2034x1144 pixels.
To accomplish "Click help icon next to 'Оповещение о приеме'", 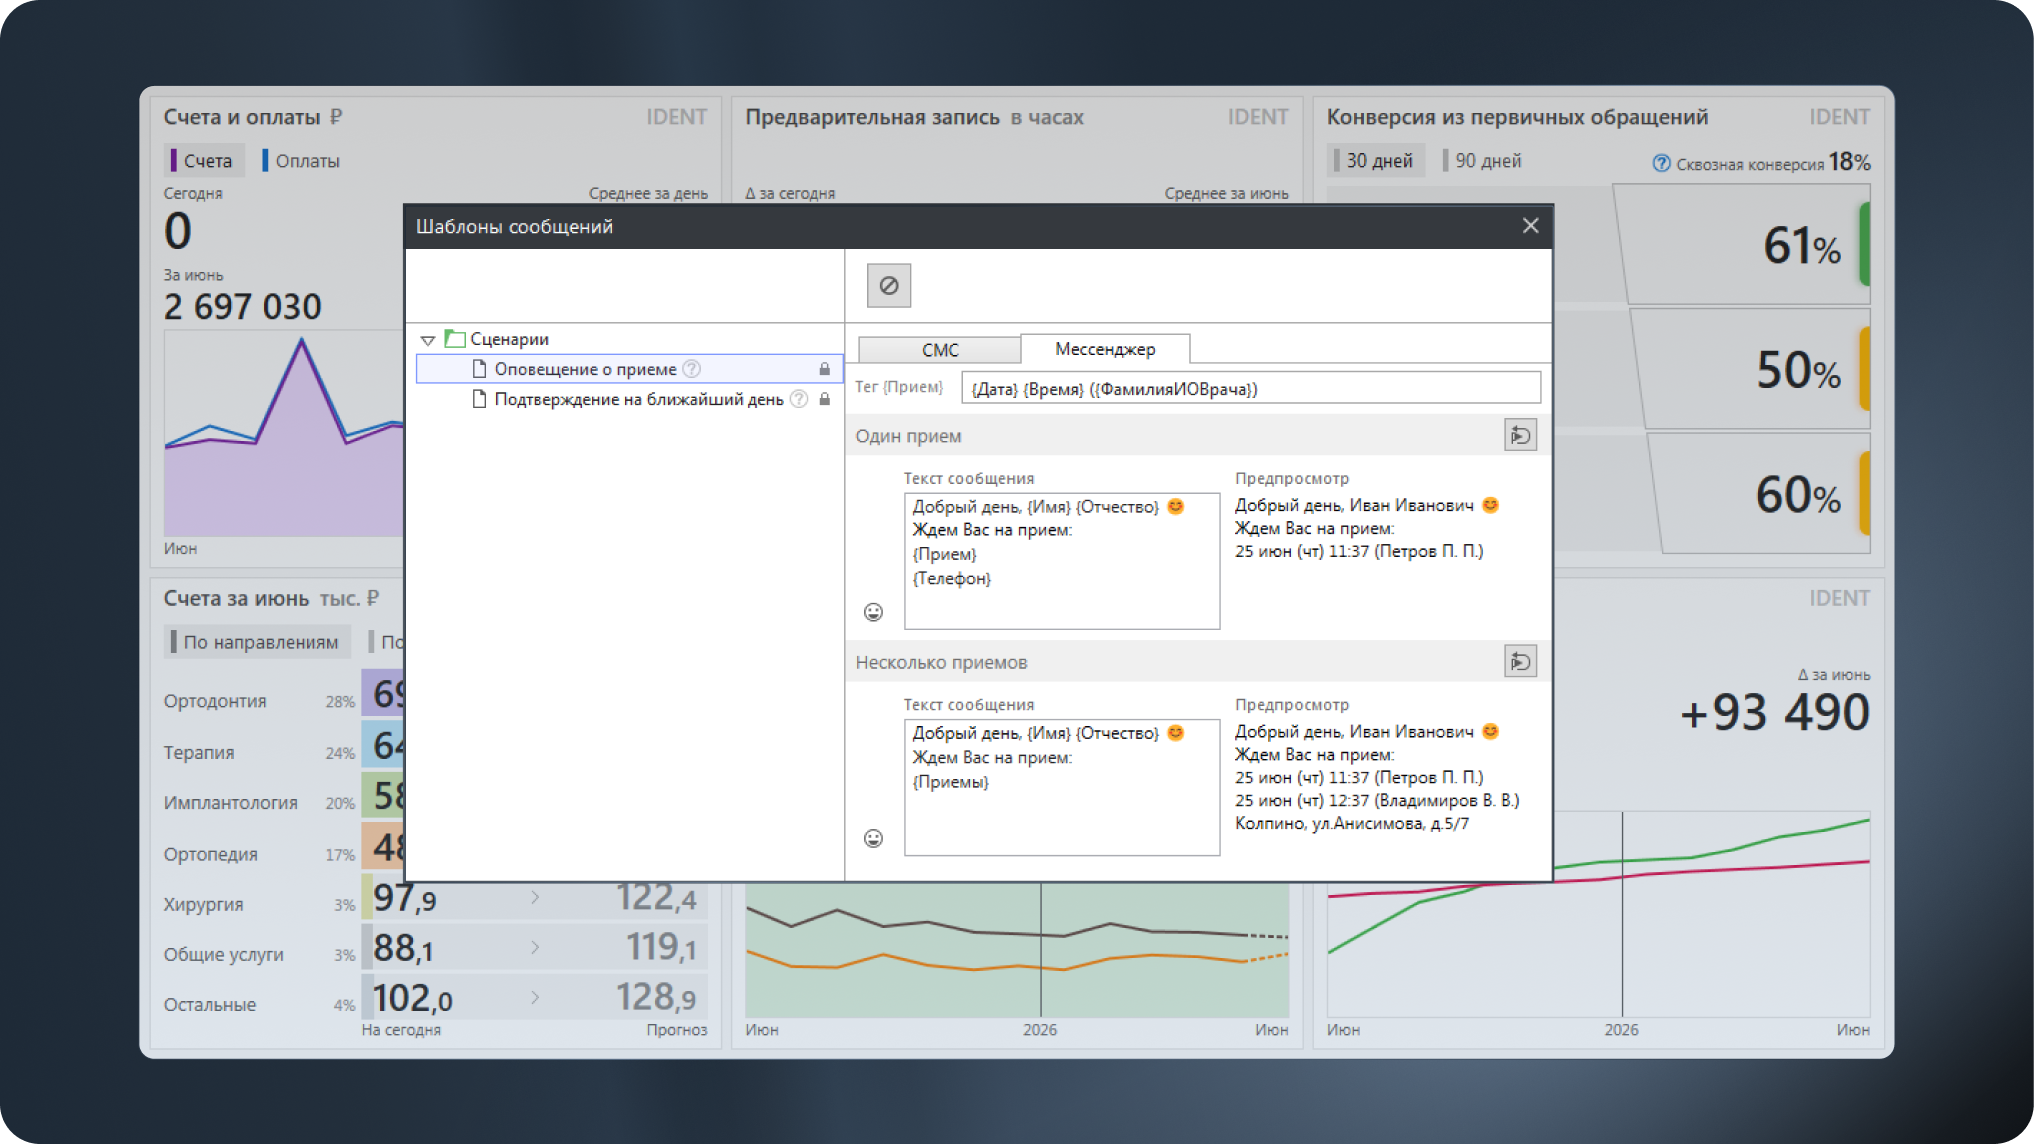I will (691, 369).
